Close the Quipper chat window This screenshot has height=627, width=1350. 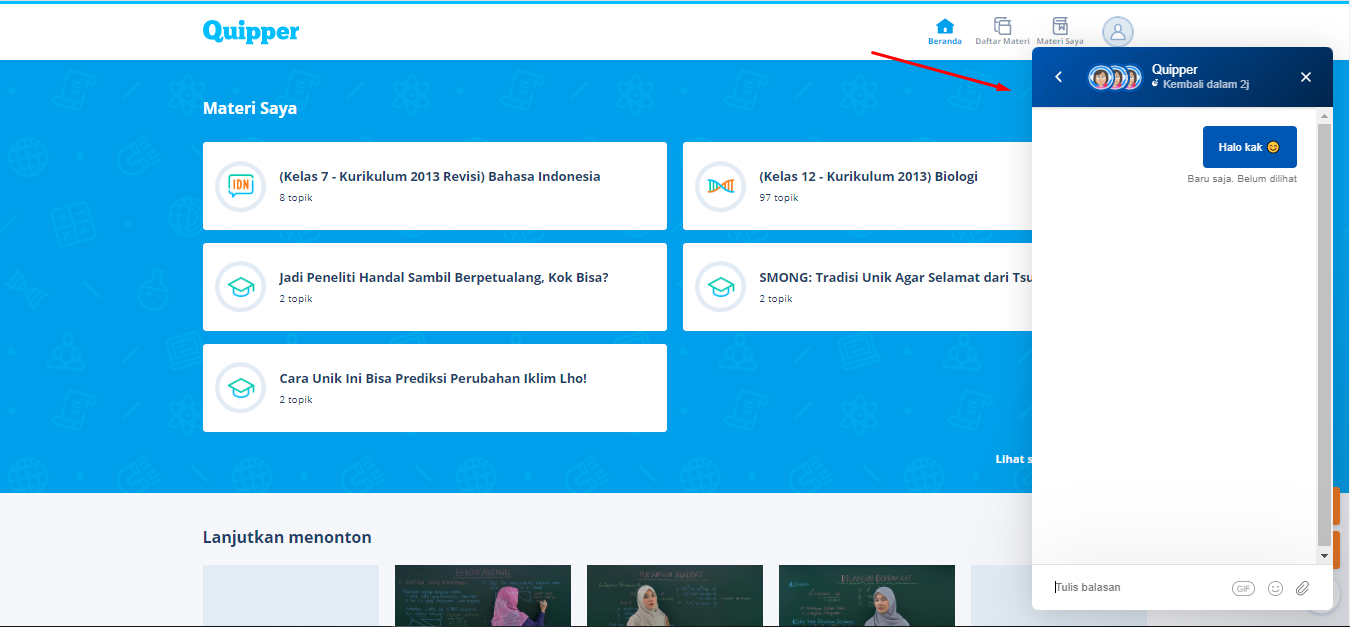pos(1305,77)
